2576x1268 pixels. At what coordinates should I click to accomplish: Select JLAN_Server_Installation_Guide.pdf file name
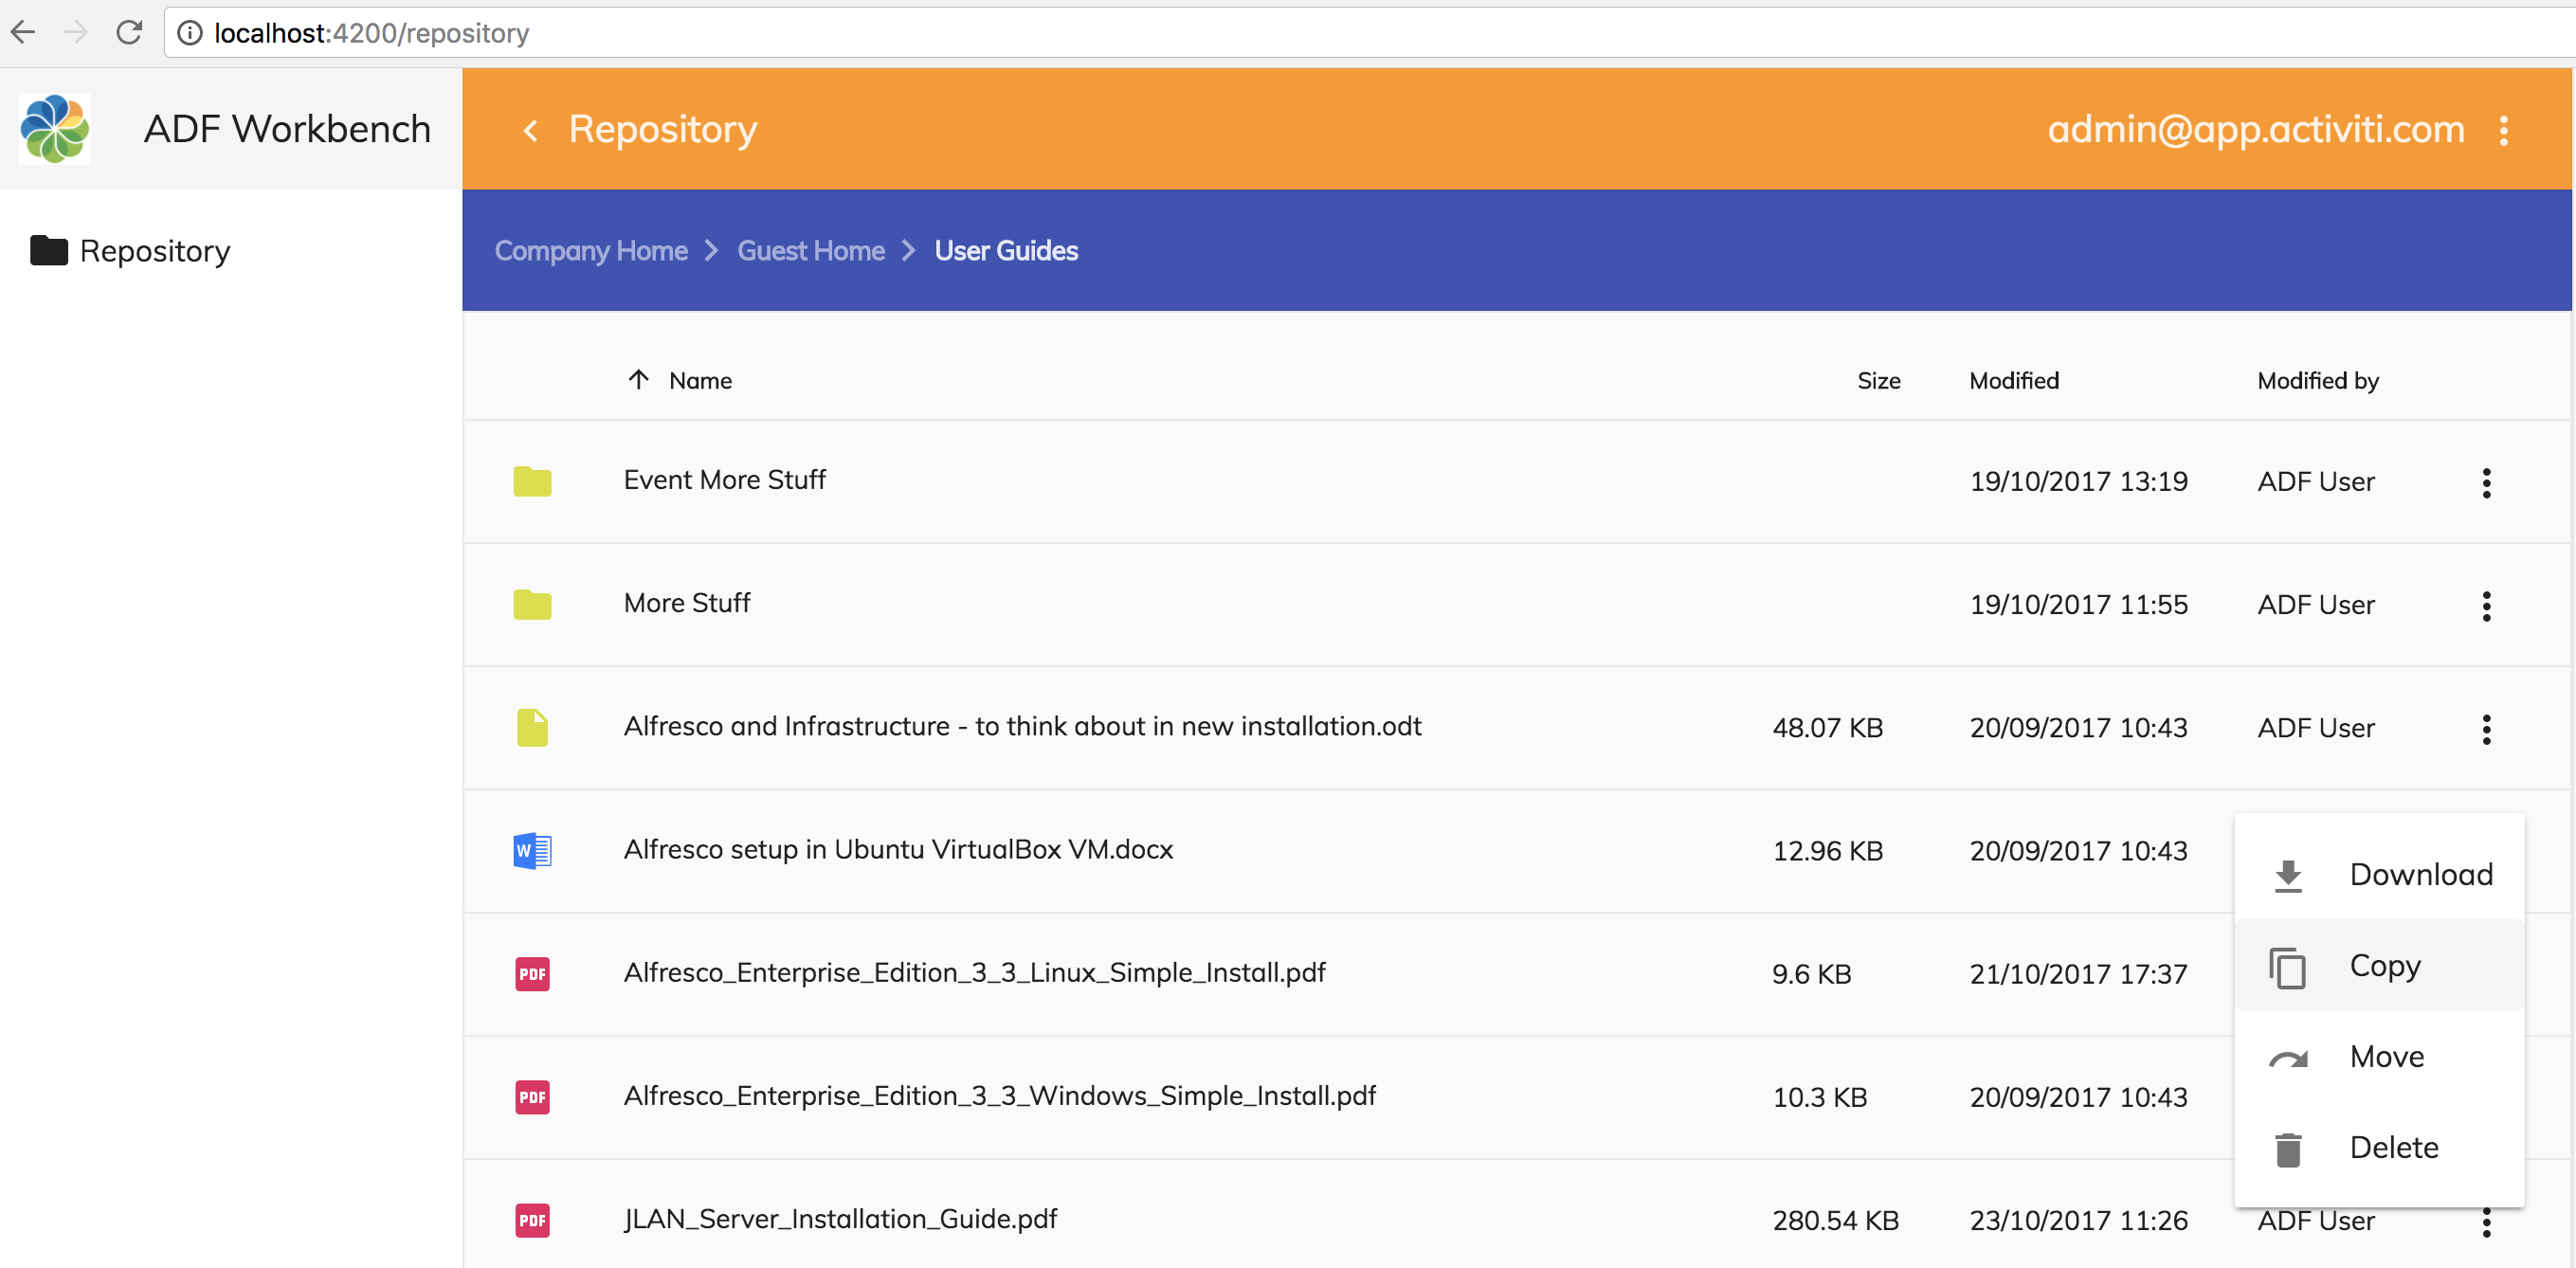(x=840, y=1219)
